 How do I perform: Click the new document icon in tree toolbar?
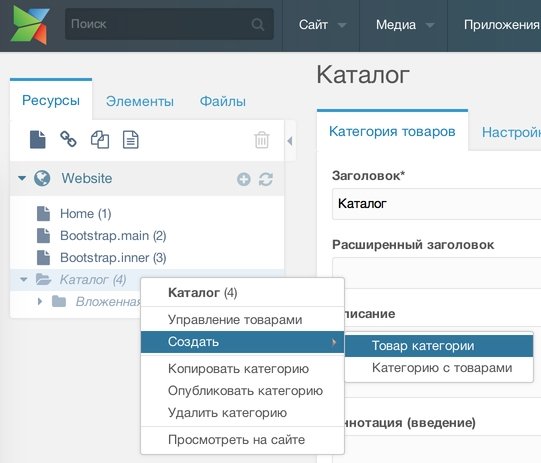tap(38, 139)
